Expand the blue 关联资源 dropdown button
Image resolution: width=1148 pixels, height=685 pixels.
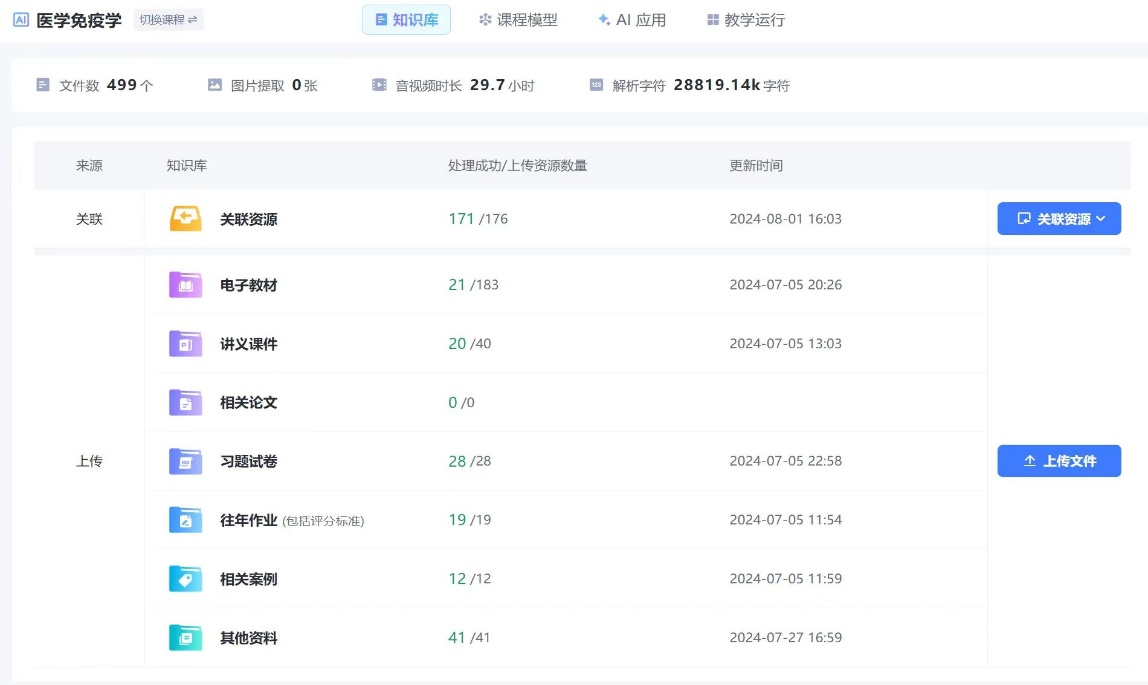(x=1059, y=218)
